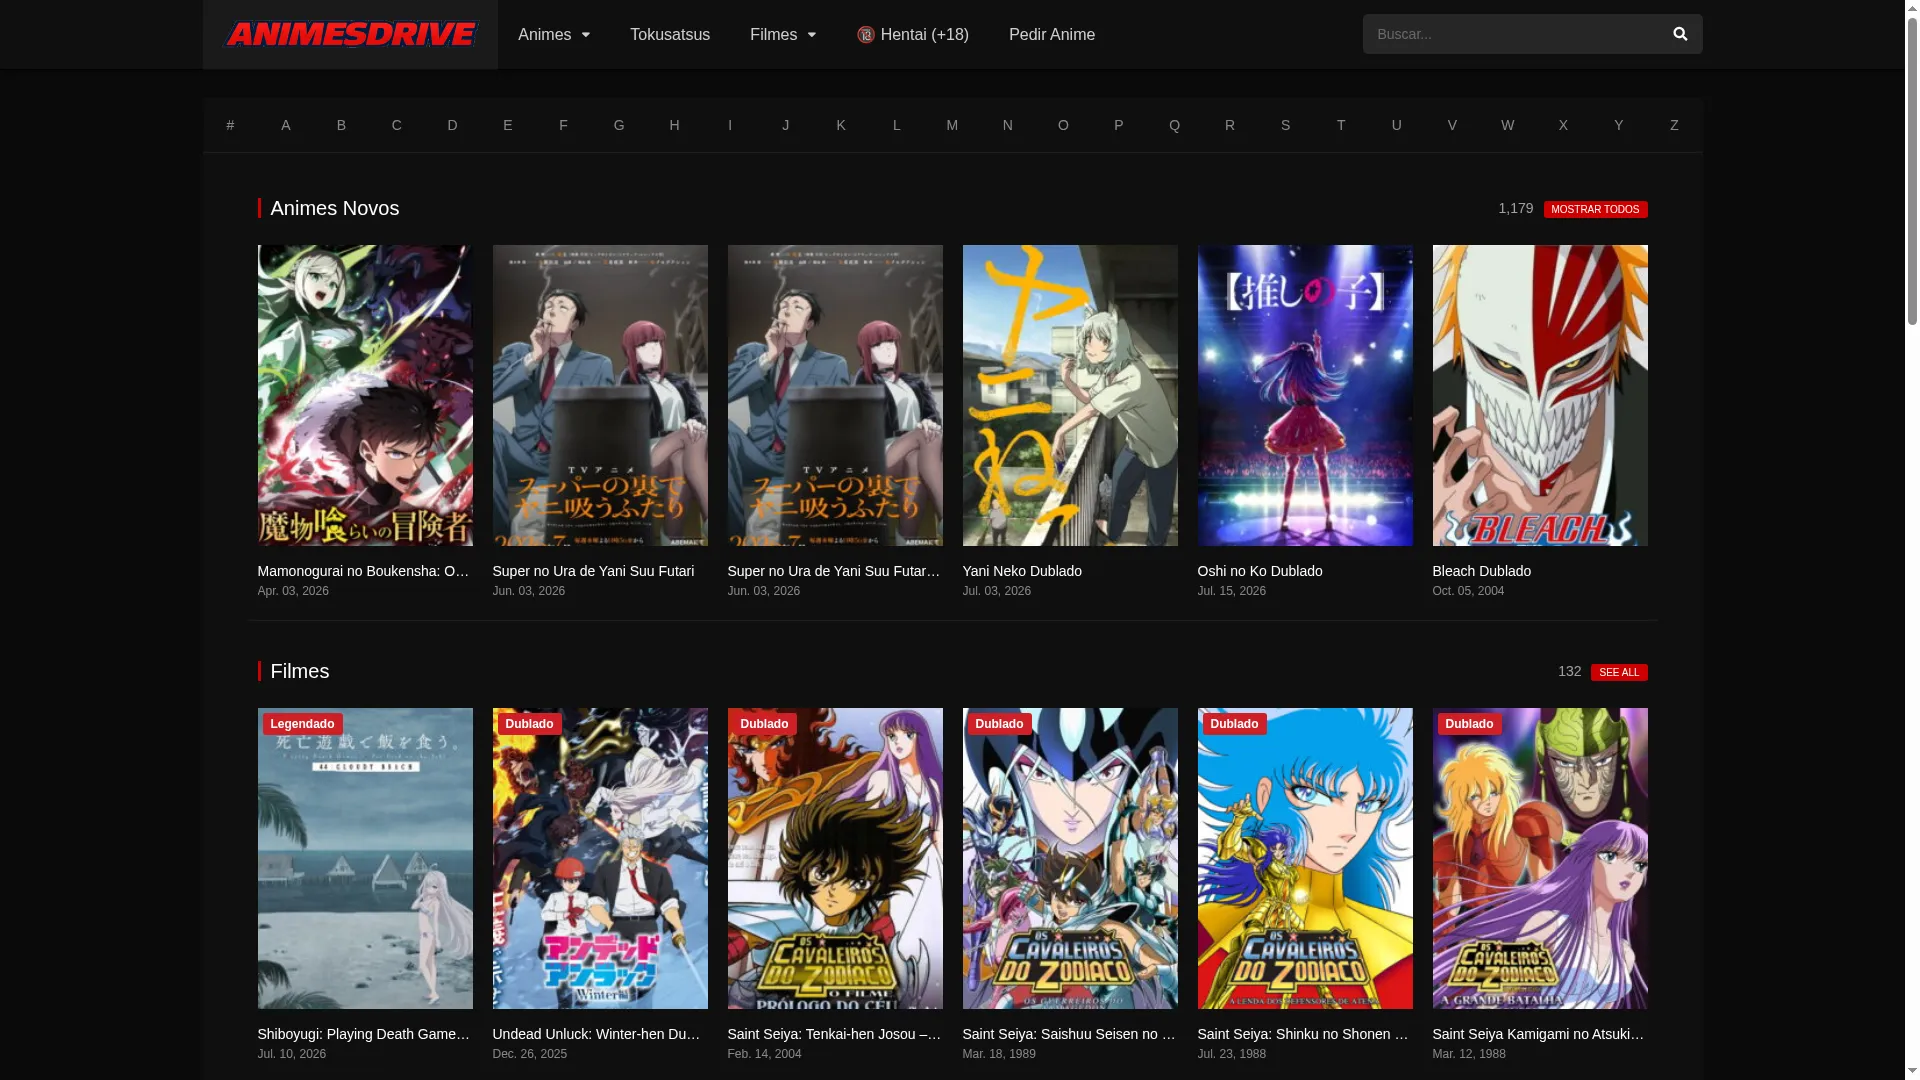Click date 'Dec. 26, 2025'

530,1054
